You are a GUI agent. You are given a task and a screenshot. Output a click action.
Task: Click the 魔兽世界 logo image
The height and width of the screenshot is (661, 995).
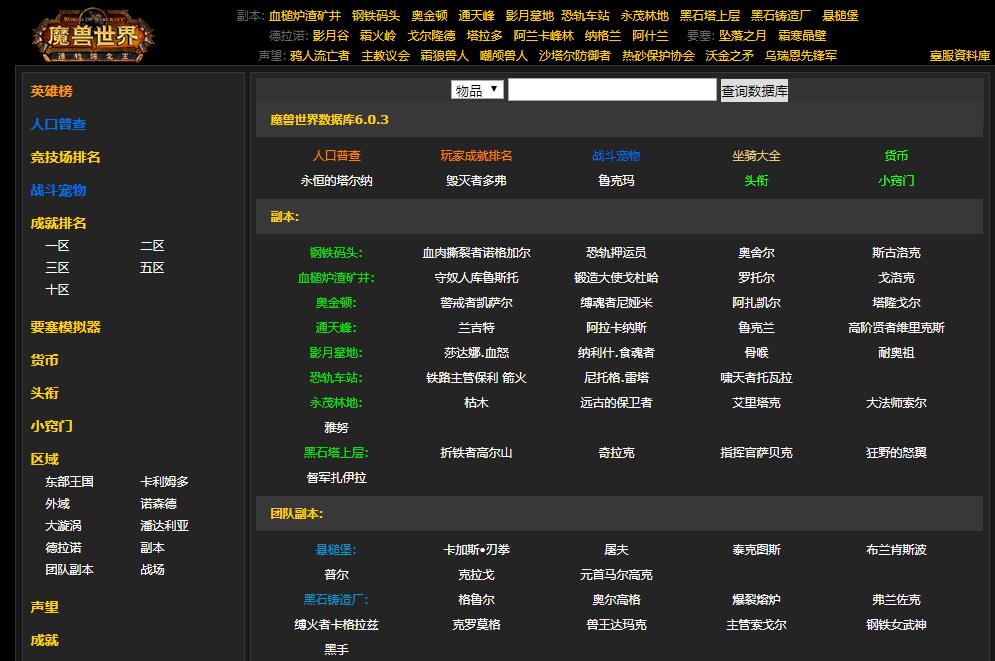pyautogui.click(x=93, y=35)
